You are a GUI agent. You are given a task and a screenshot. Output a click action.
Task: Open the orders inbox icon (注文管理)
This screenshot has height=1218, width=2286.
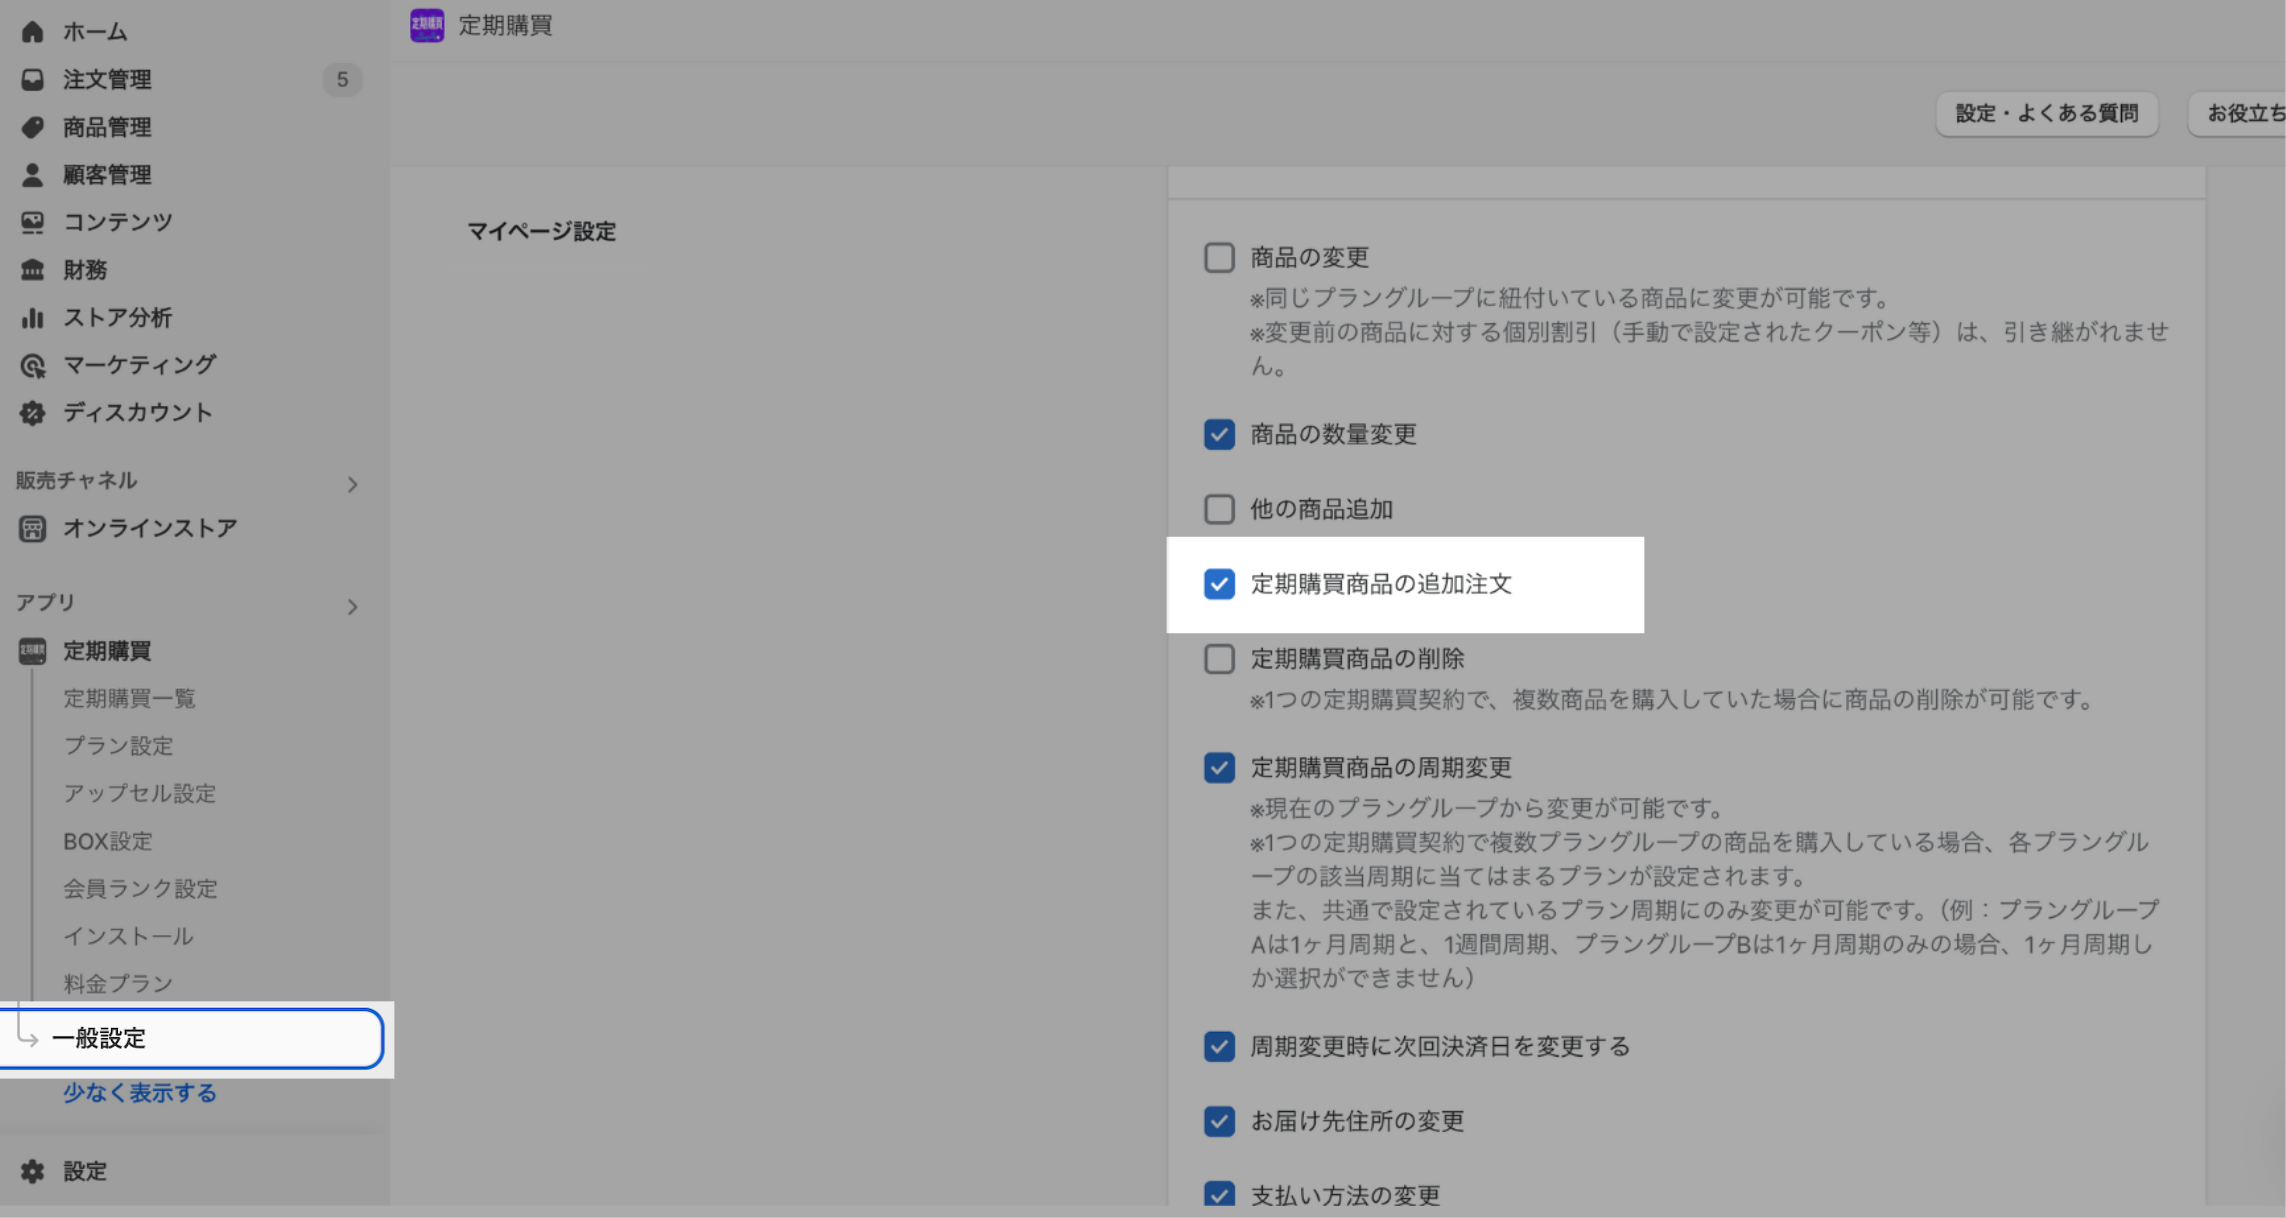coord(32,79)
